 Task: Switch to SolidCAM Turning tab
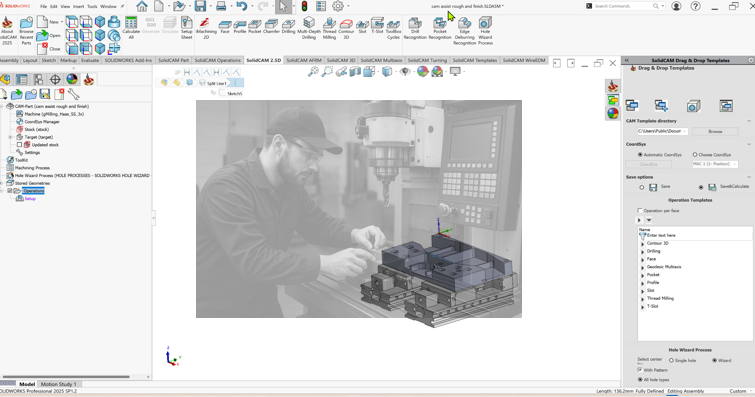[428, 60]
